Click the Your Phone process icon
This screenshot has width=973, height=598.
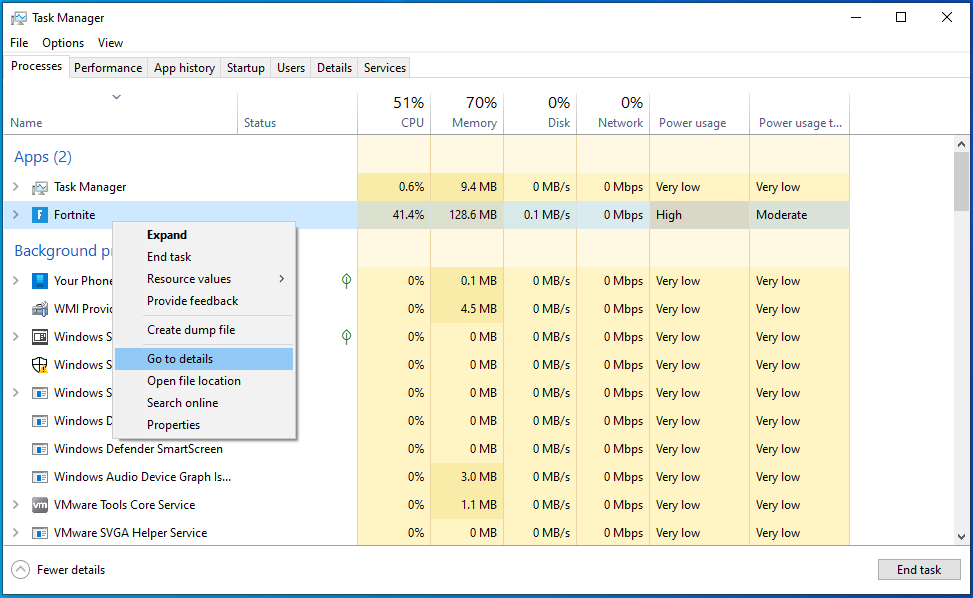click(x=40, y=281)
